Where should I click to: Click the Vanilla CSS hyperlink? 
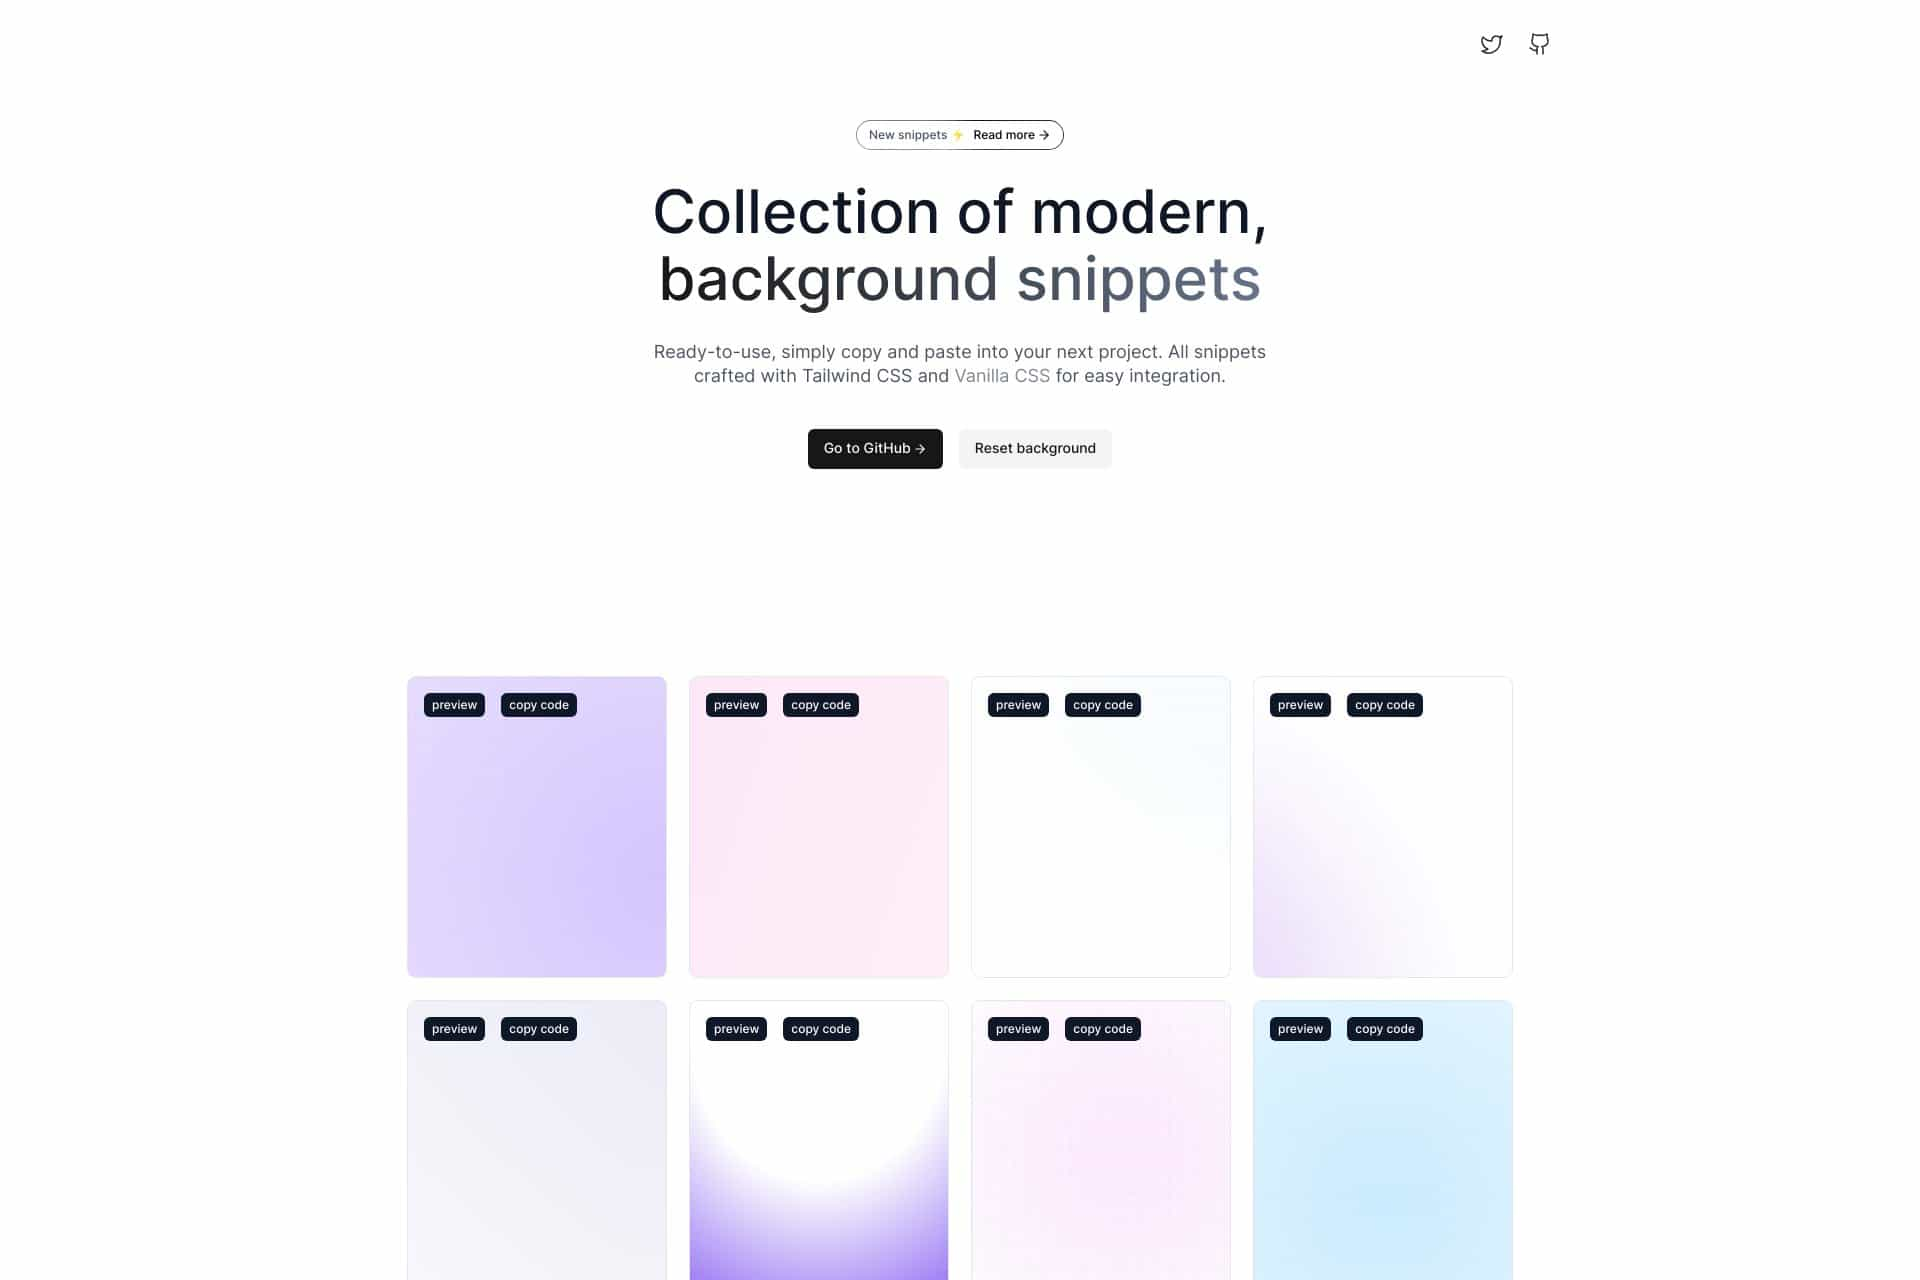pos(1001,376)
